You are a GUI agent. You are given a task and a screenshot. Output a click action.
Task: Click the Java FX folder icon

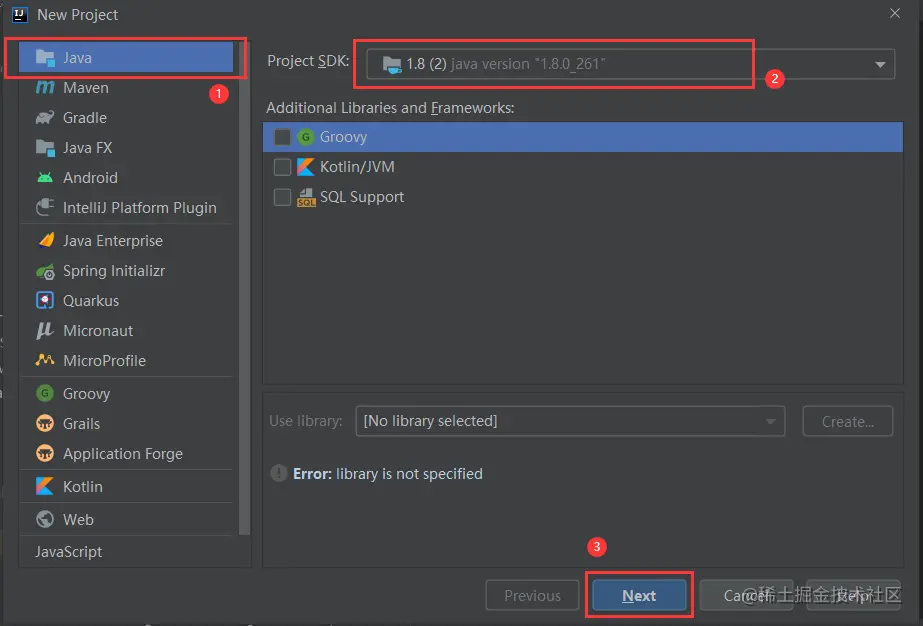tap(45, 147)
